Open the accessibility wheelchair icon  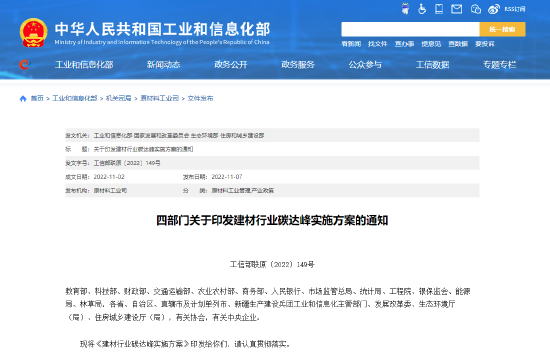[x=422, y=9]
